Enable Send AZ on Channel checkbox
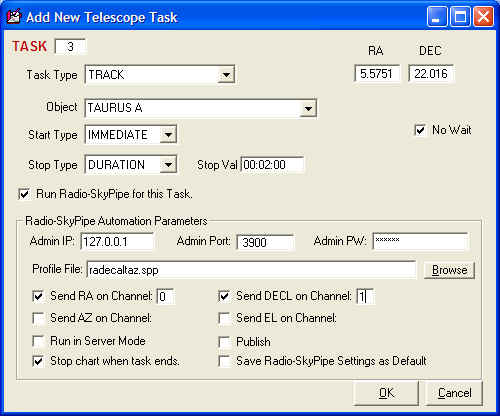Image resolution: width=500 pixels, height=416 pixels. tap(38, 318)
